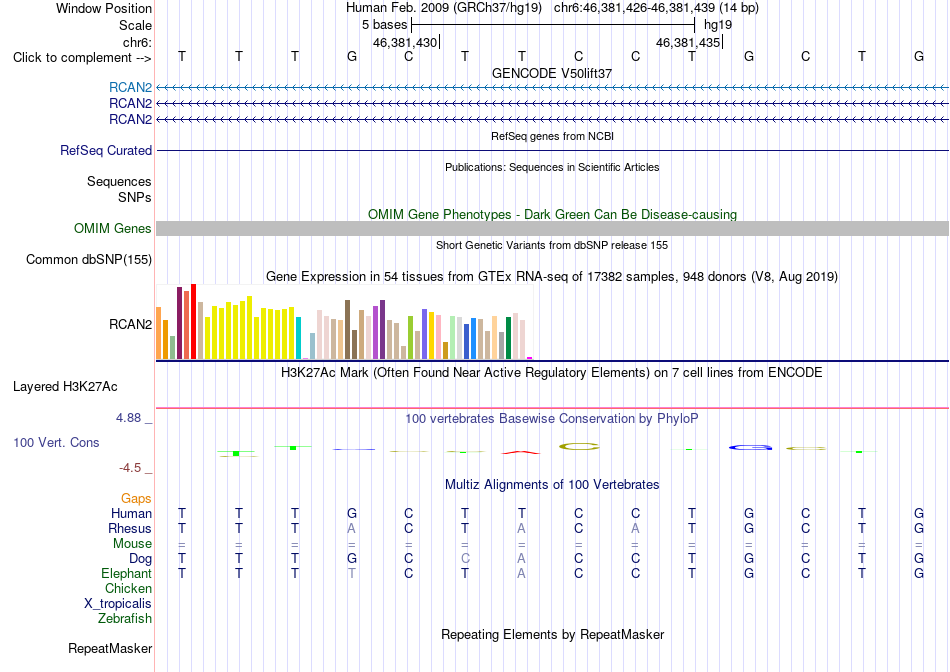This screenshot has height=672, width=950.
Task: Click the orange Gaps label
Action: point(136,498)
